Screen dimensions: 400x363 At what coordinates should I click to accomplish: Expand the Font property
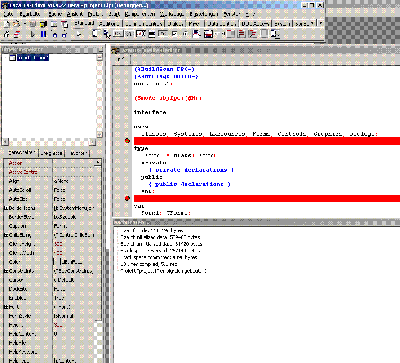5,307
